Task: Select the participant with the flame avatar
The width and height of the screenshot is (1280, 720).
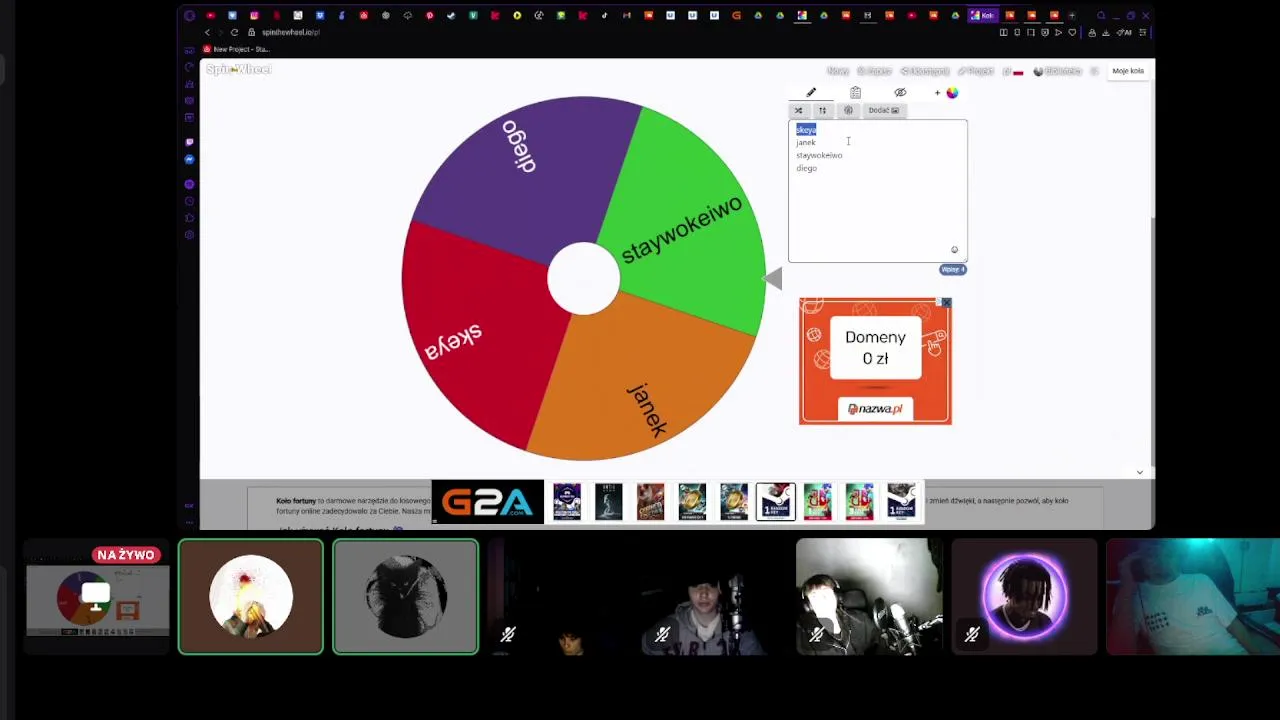Action: tap(251, 597)
